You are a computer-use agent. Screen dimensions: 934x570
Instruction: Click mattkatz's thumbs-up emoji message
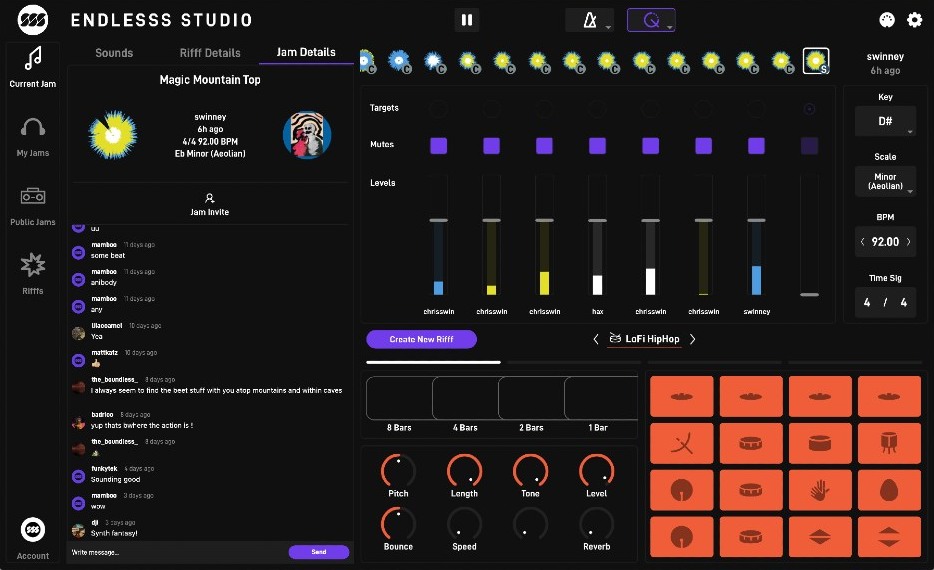pos(96,363)
